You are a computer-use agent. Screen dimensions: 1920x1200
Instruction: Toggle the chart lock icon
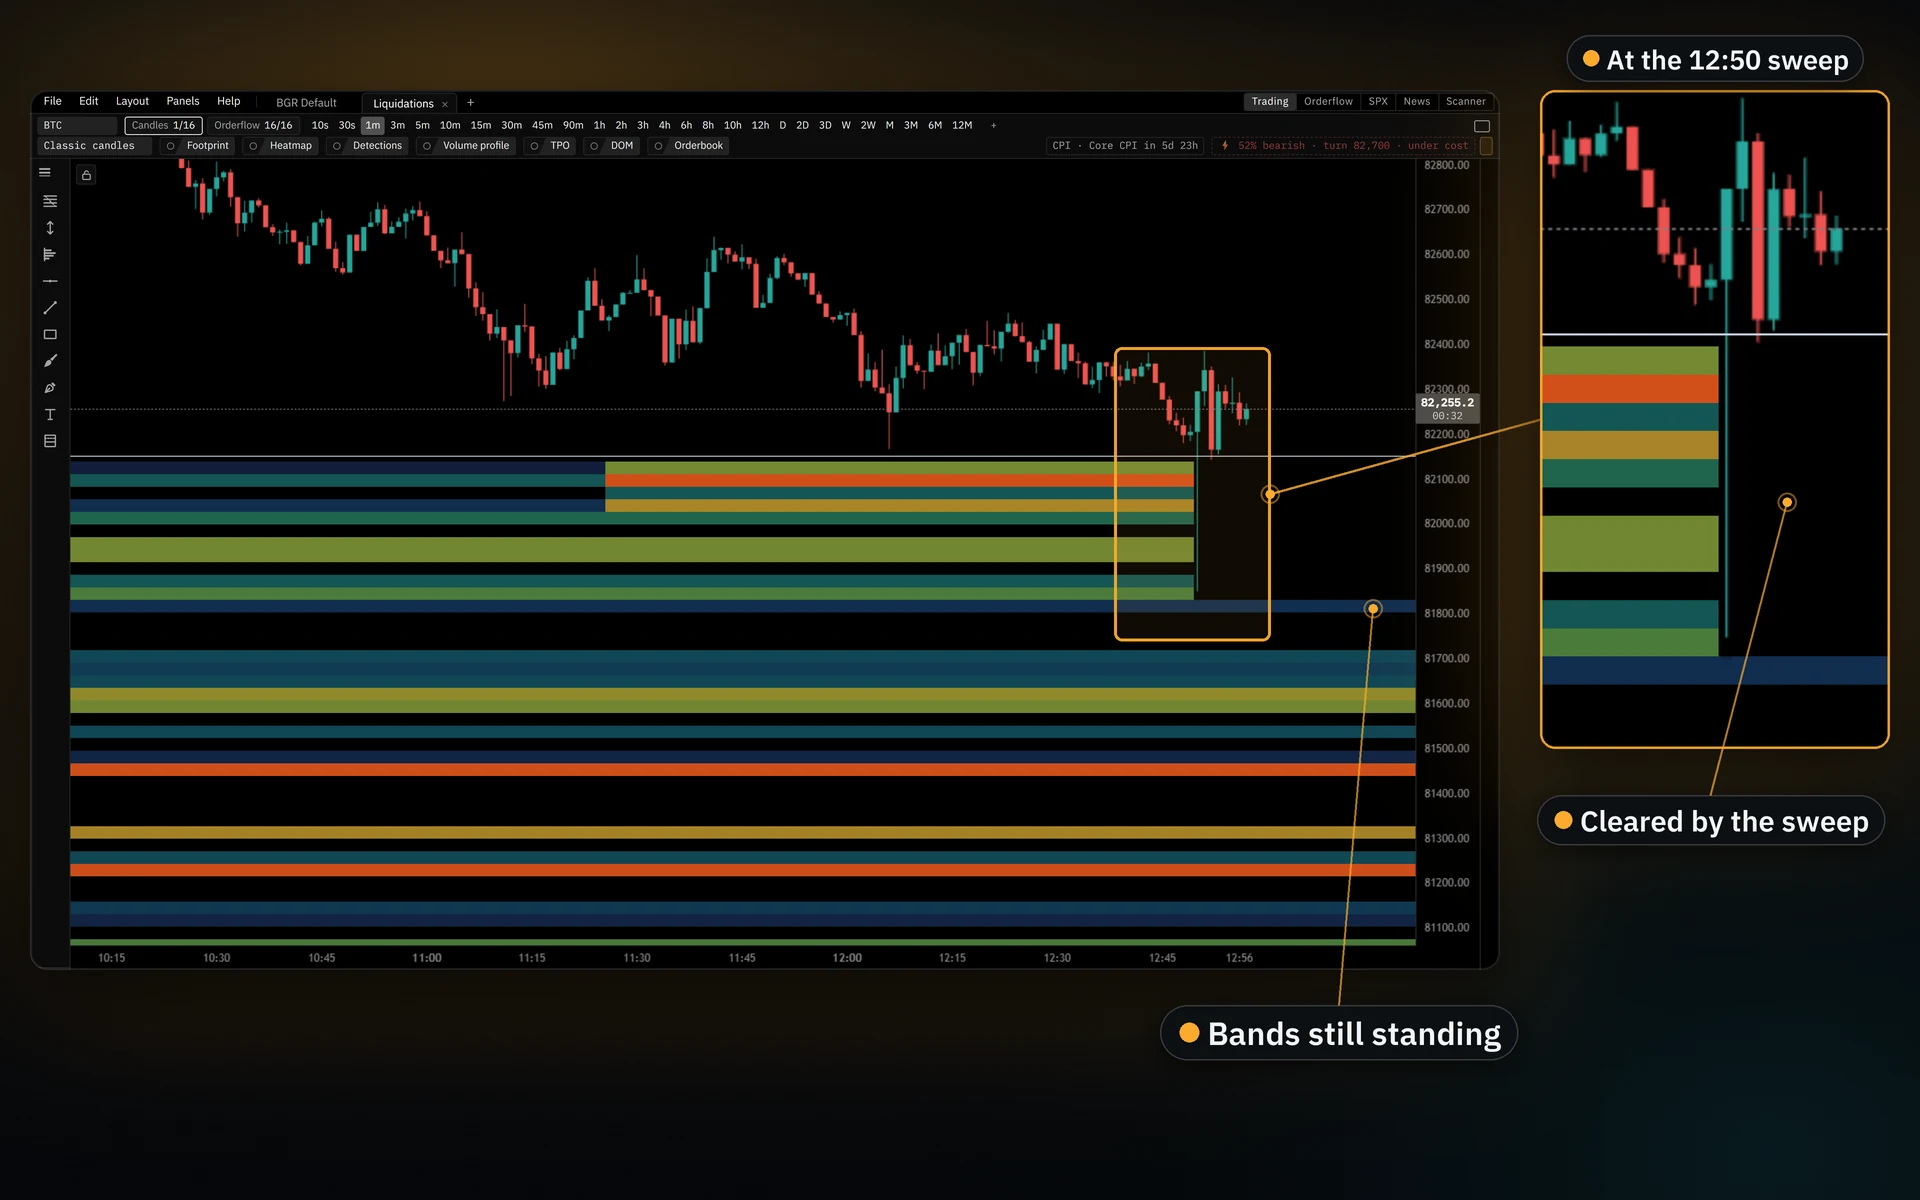(x=87, y=176)
